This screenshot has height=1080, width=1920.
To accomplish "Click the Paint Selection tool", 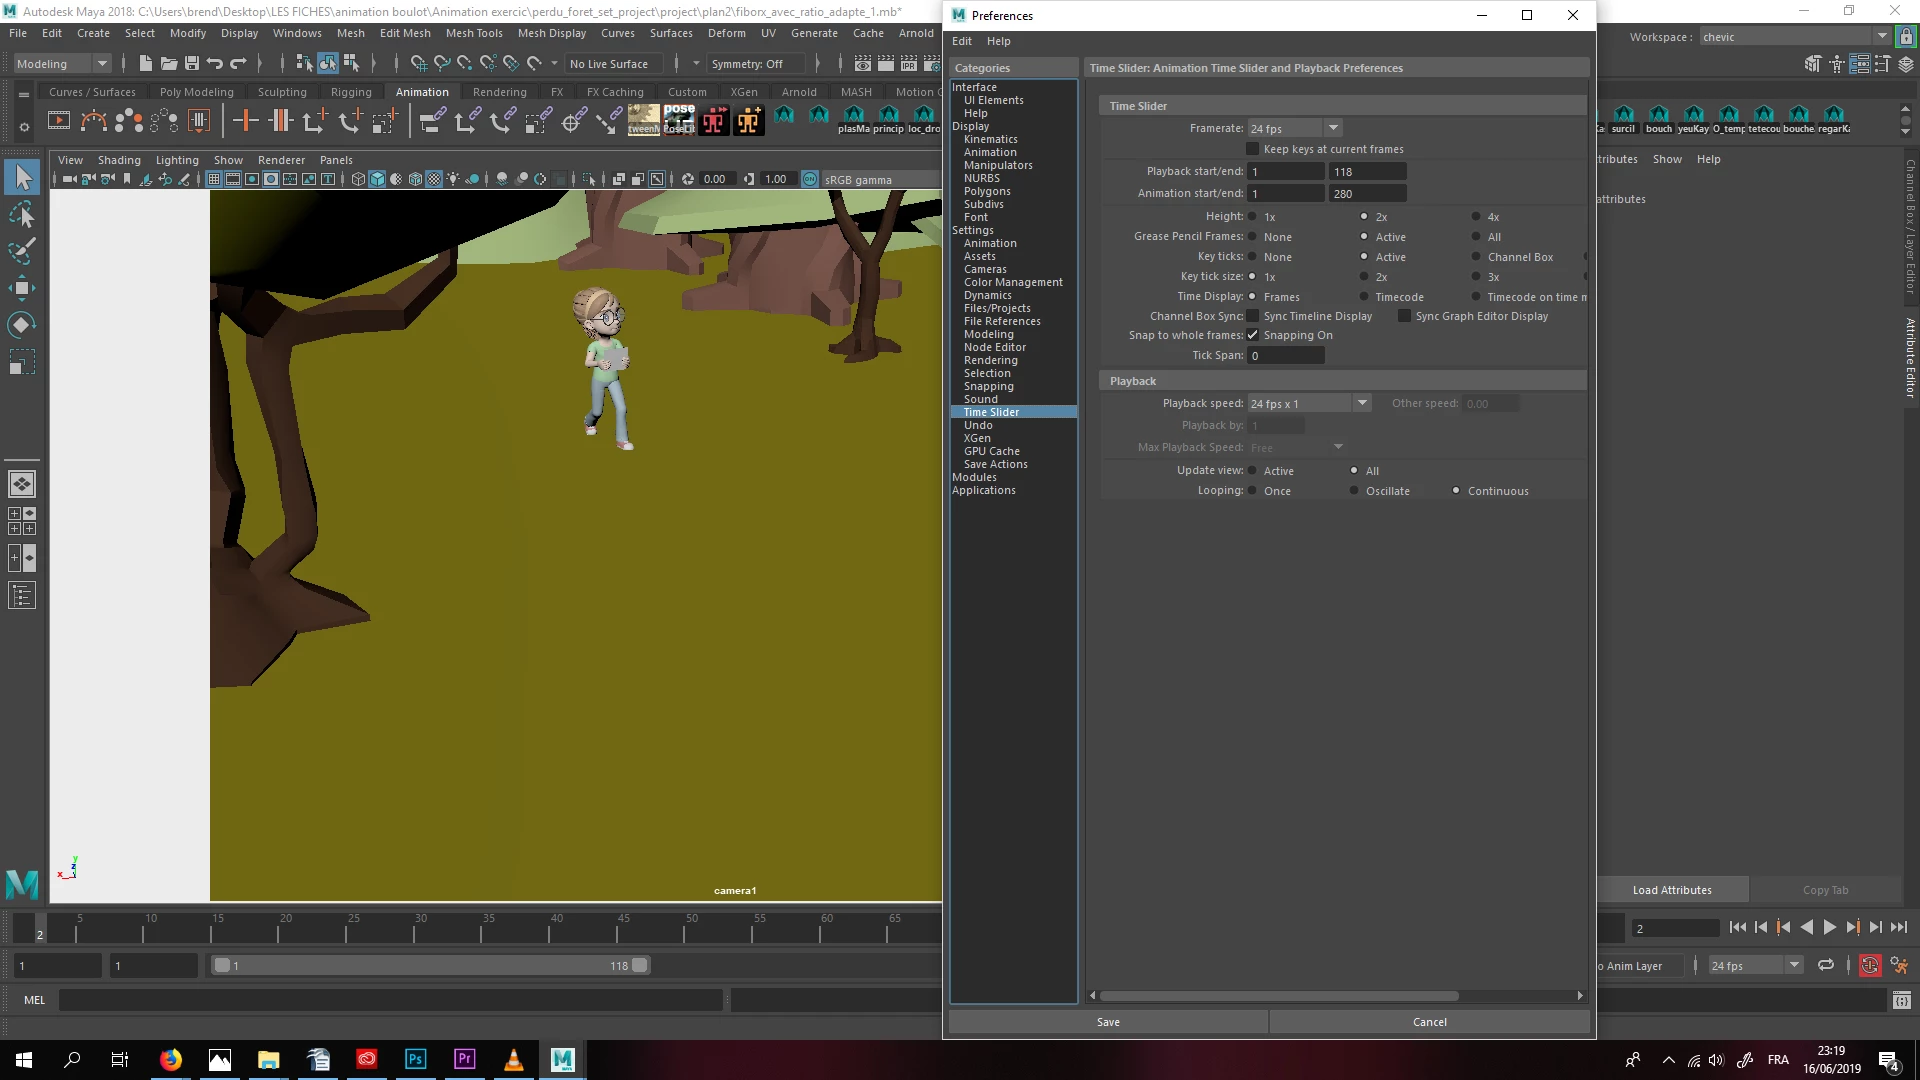I will (x=22, y=251).
